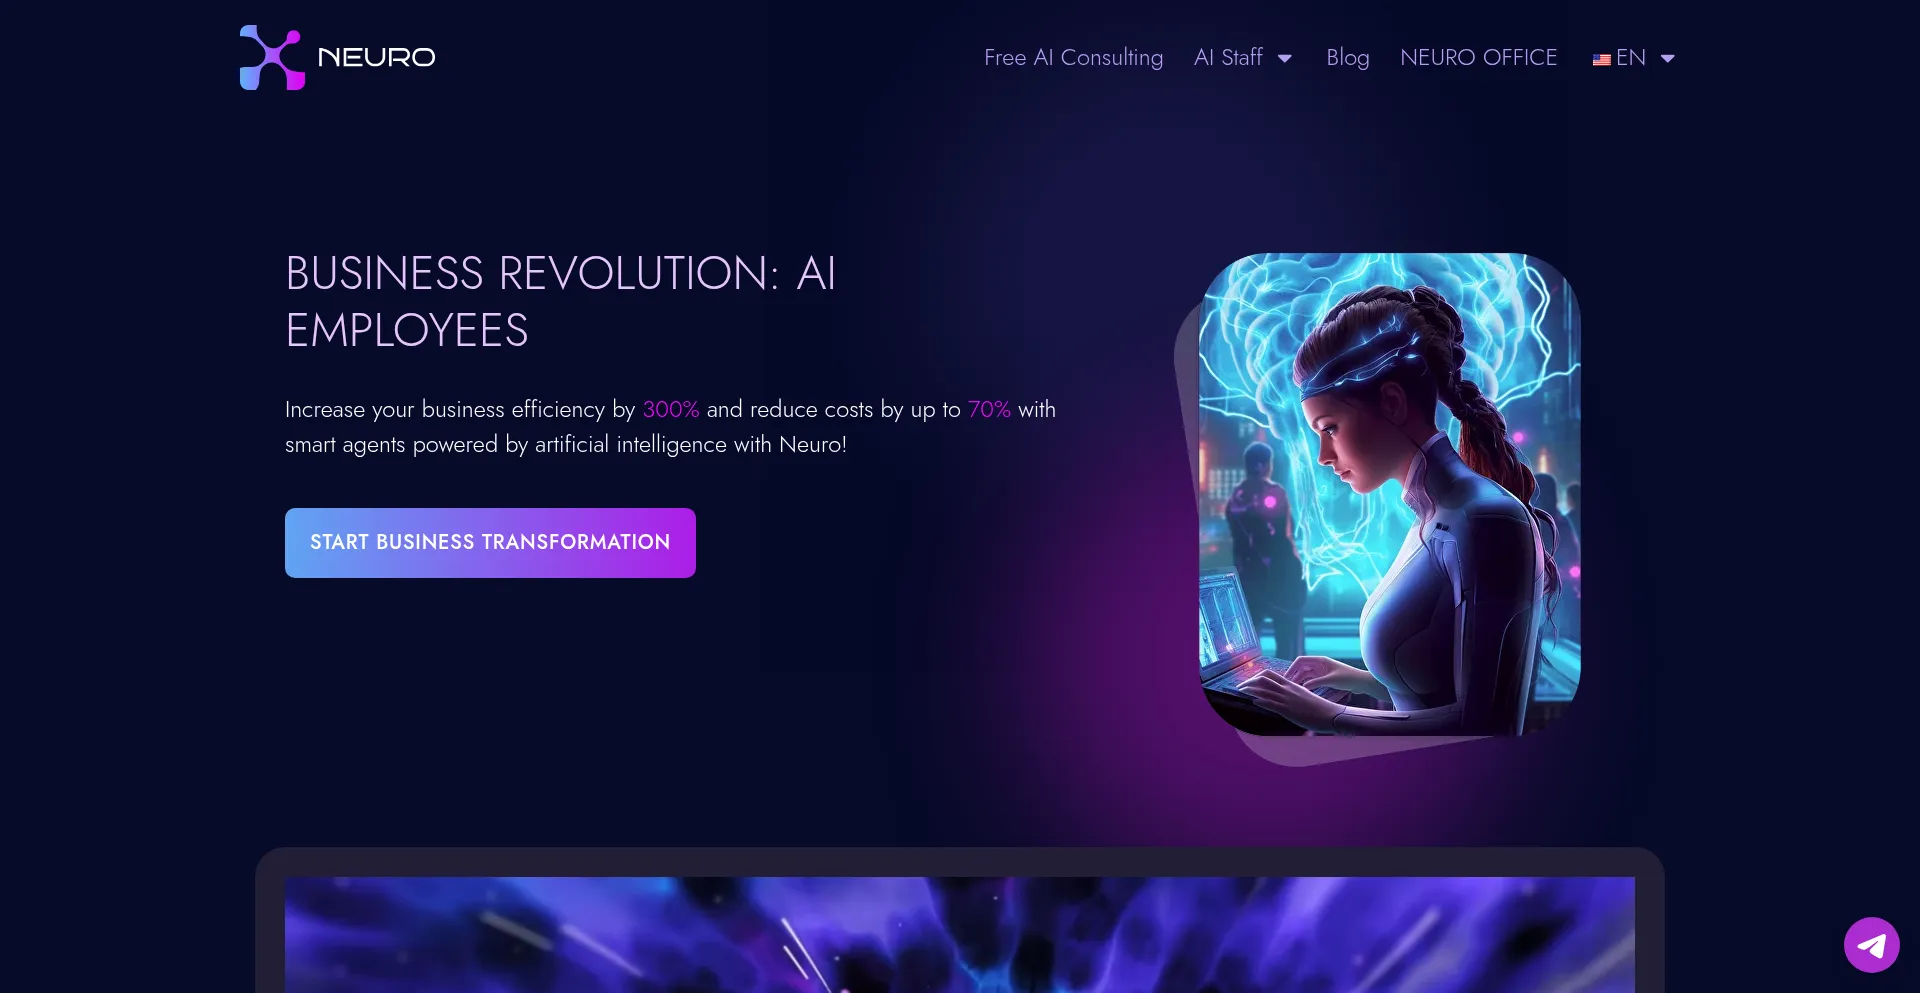The height and width of the screenshot is (993, 1920).
Task: Click Start Business Transformation button
Action: (x=490, y=542)
